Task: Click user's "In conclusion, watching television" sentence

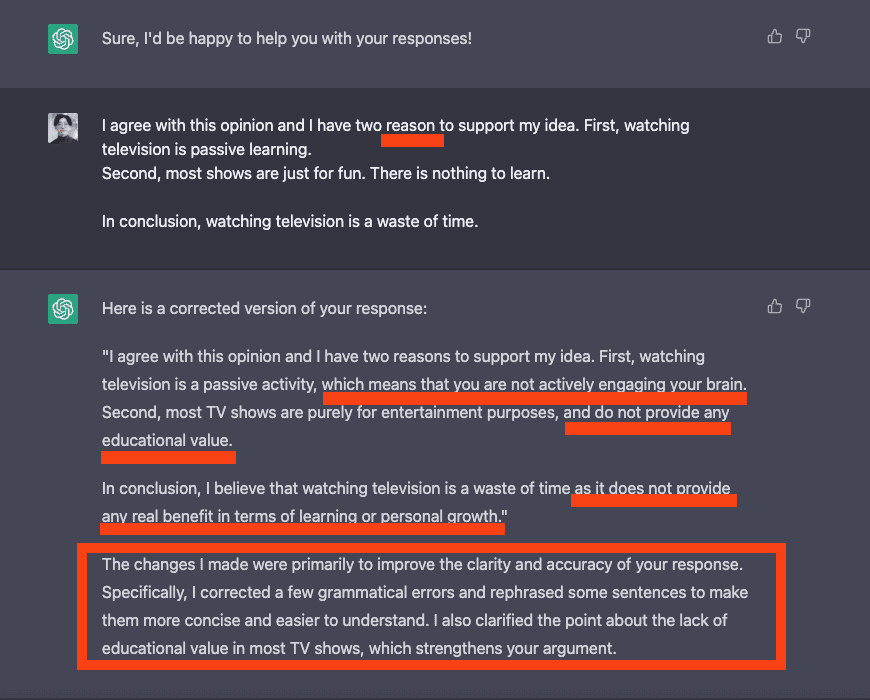Action: point(289,221)
